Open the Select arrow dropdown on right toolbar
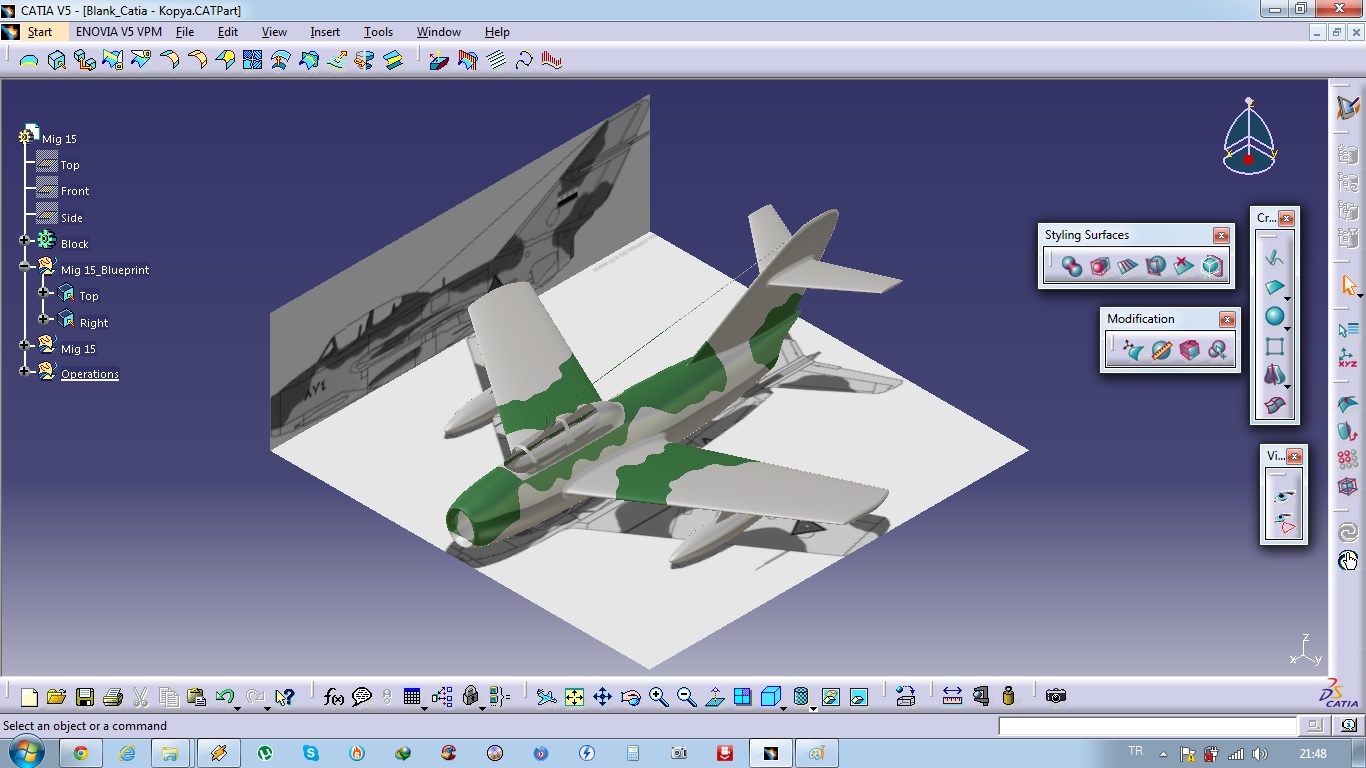This screenshot has width=1366, height=768. tap(1360, 296)
